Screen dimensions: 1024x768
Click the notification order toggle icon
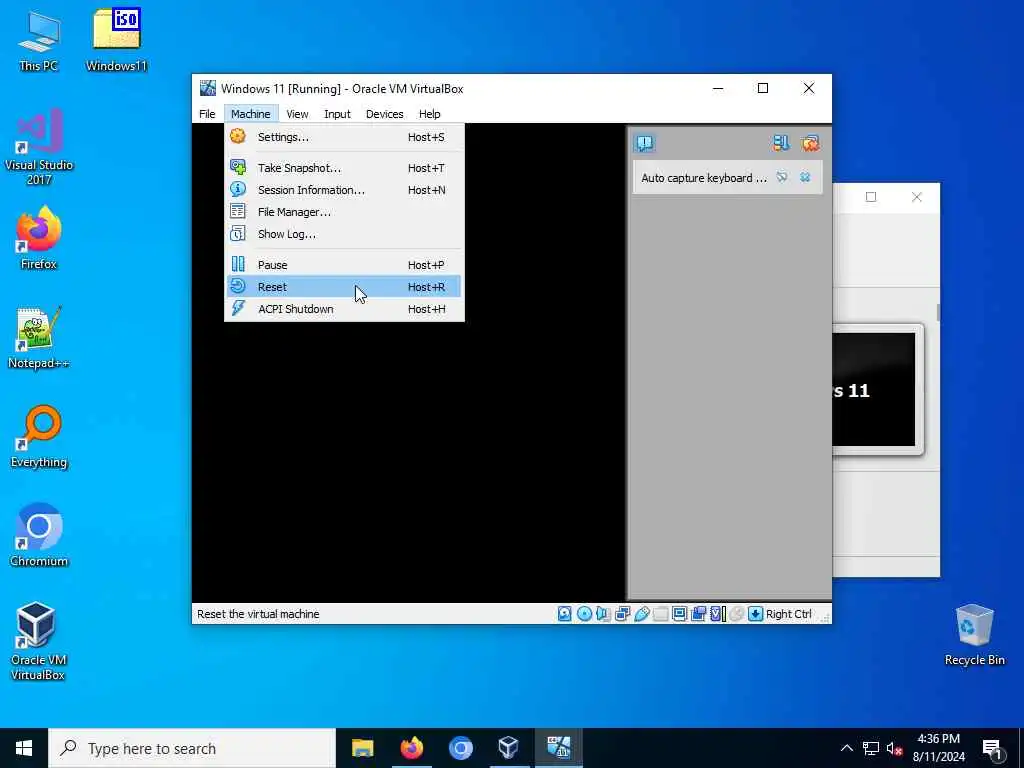point(781,143)
